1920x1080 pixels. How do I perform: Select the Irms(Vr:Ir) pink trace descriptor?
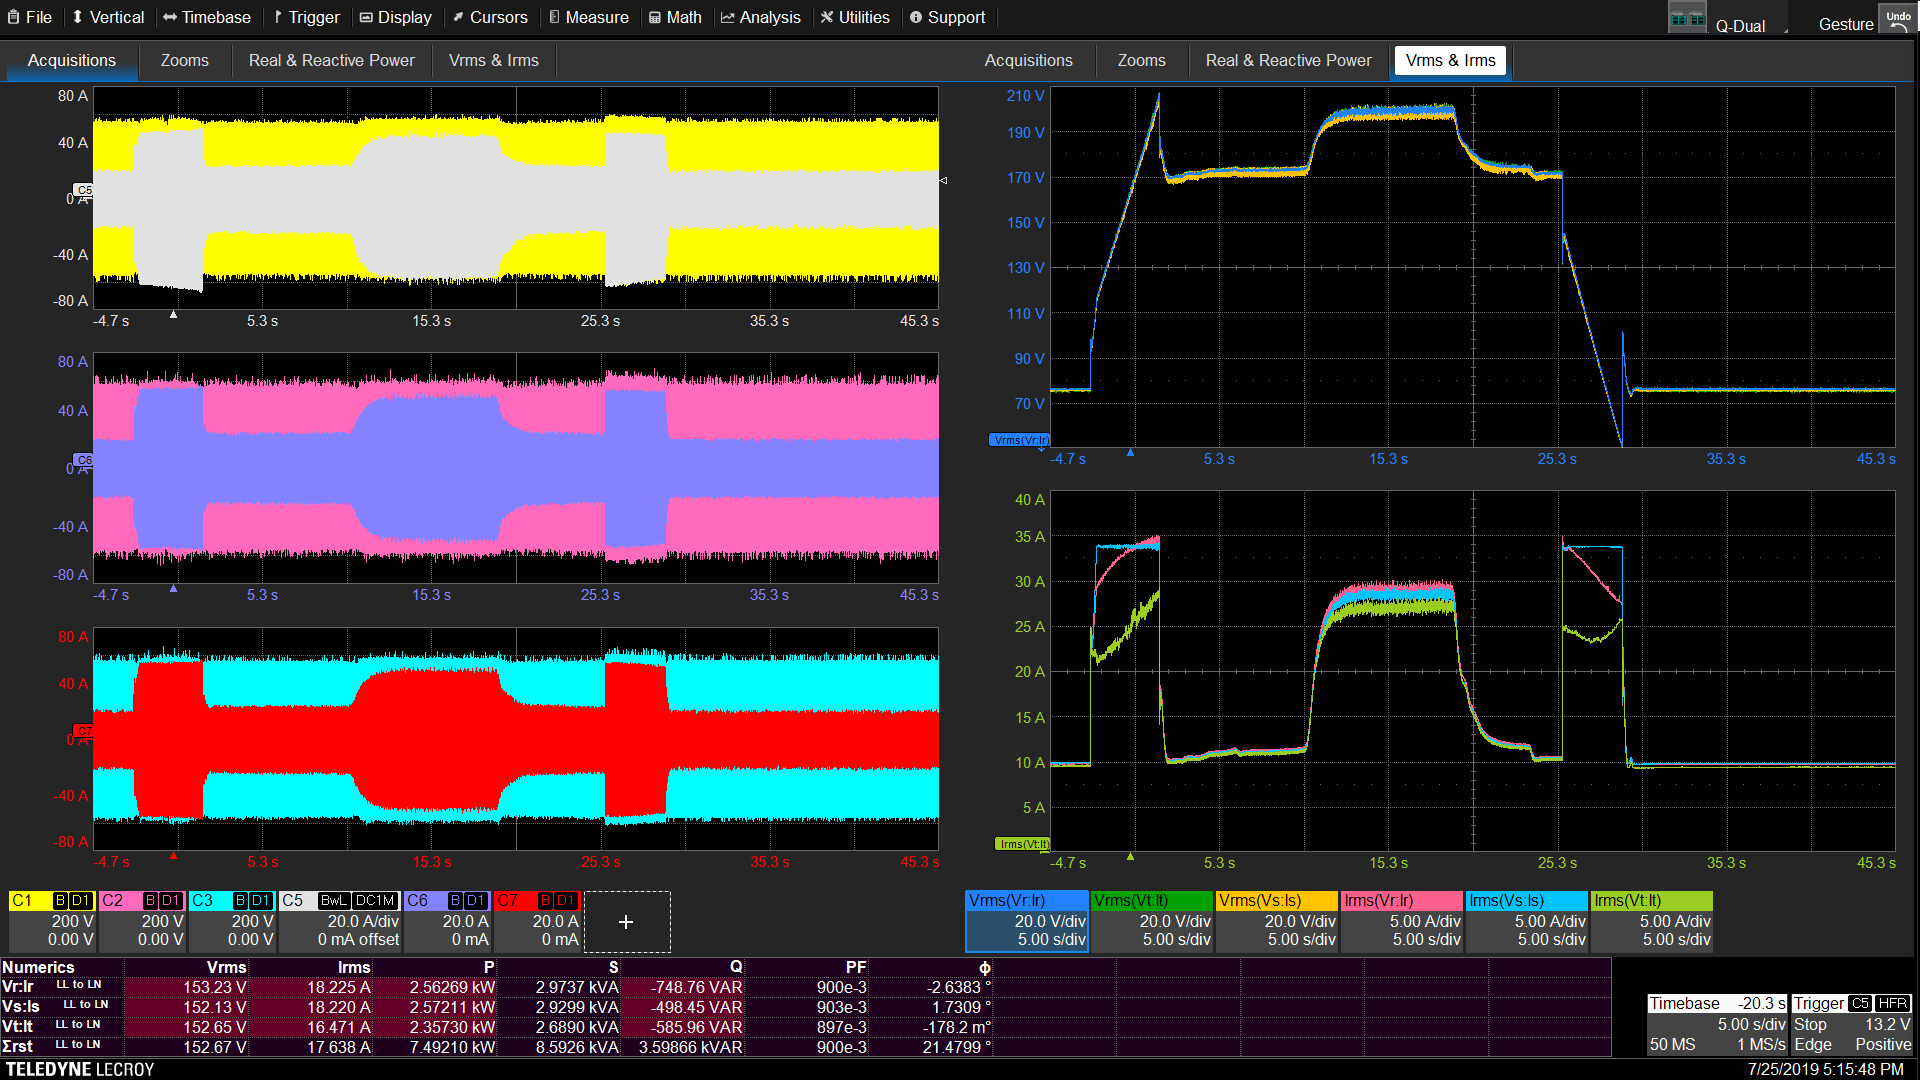(x=1401, y=921)
